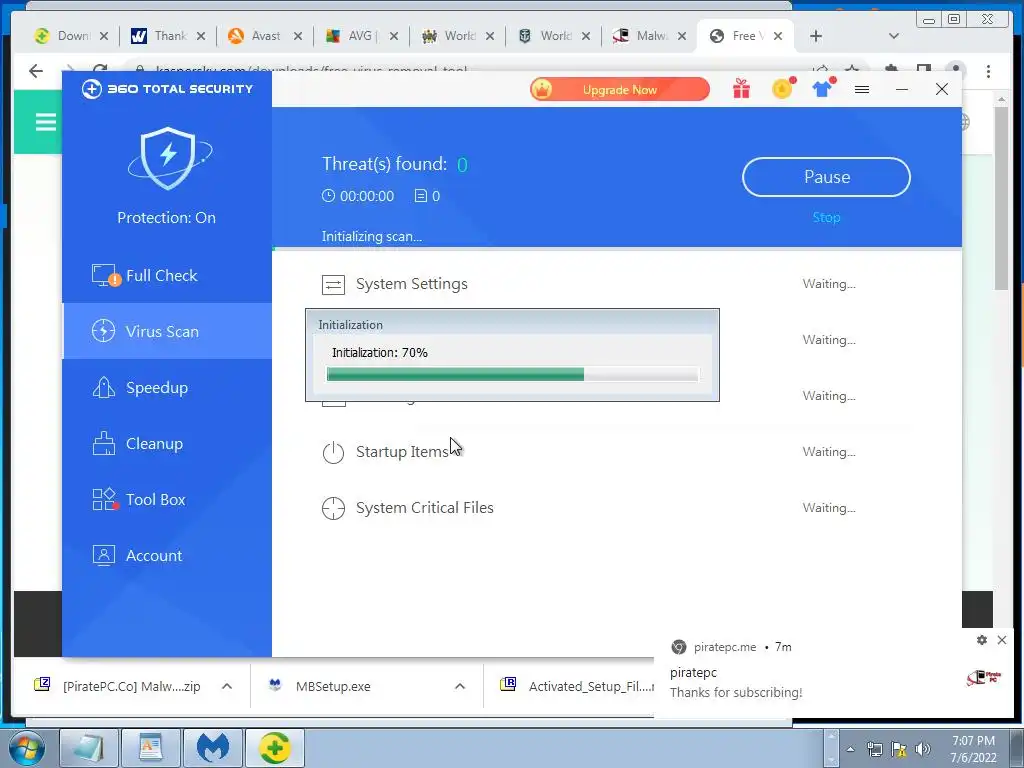Open 360 Total Security taskbar icon

click(x=274, y=748)
